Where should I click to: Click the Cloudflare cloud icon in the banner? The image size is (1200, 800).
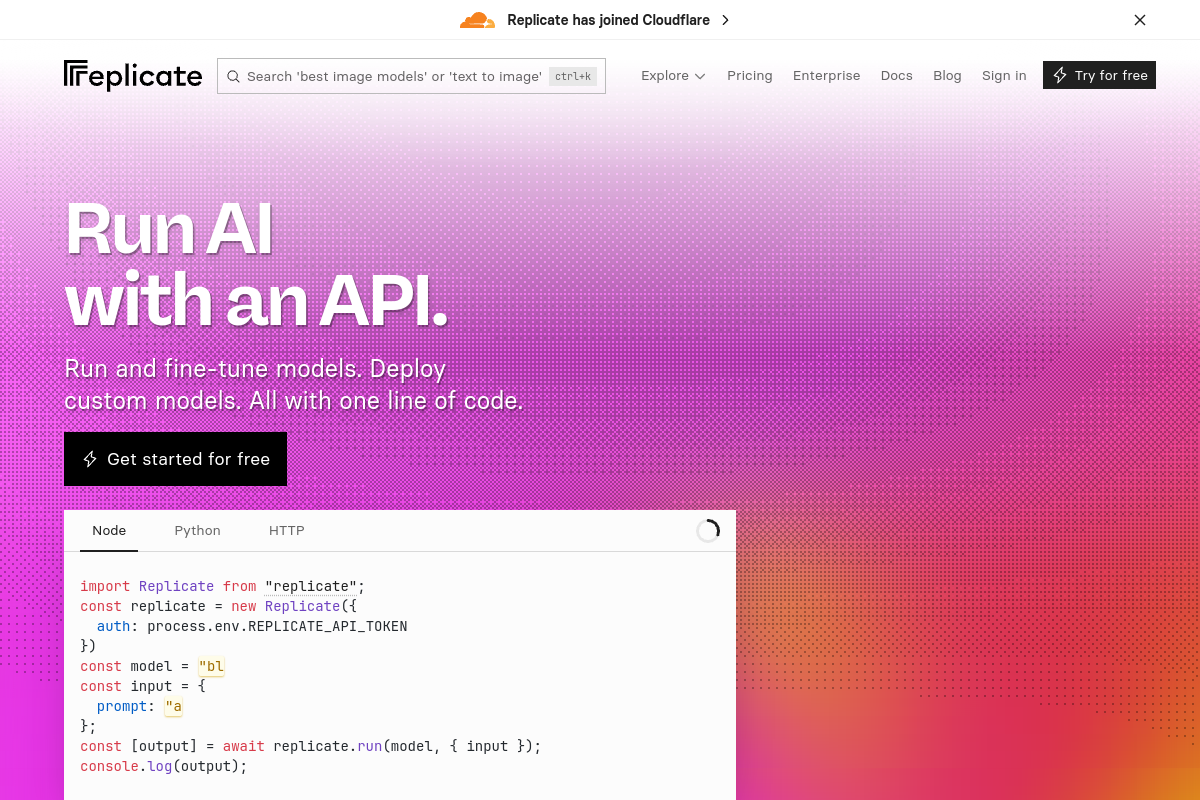pyautogui.click(x=477, y=19)
